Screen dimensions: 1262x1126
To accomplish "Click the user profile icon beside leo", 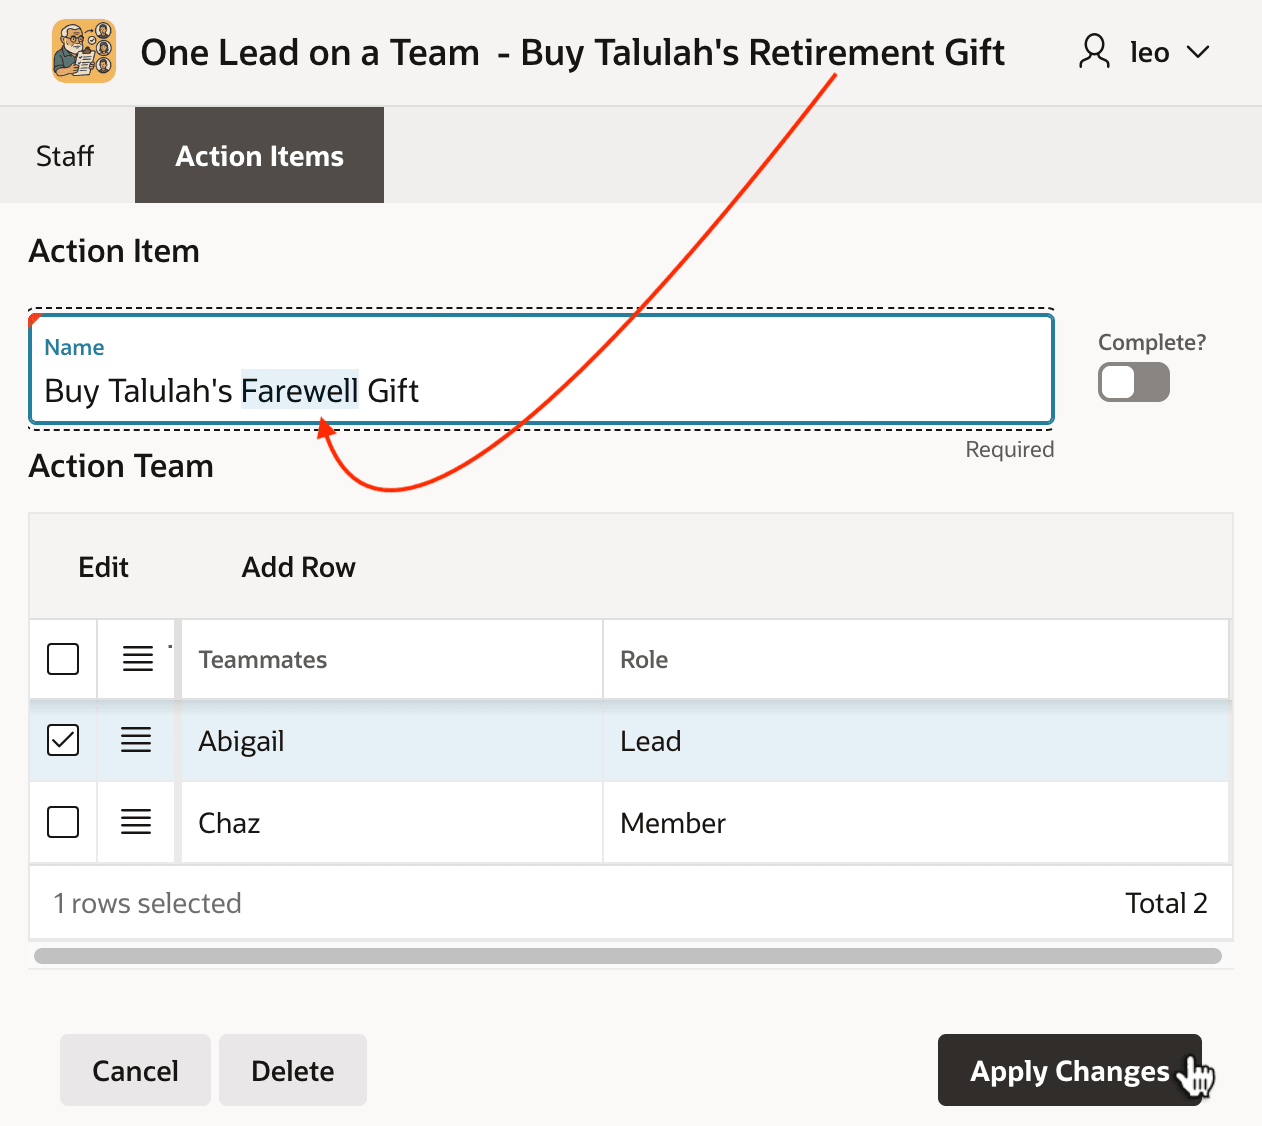I will 1094,51.
